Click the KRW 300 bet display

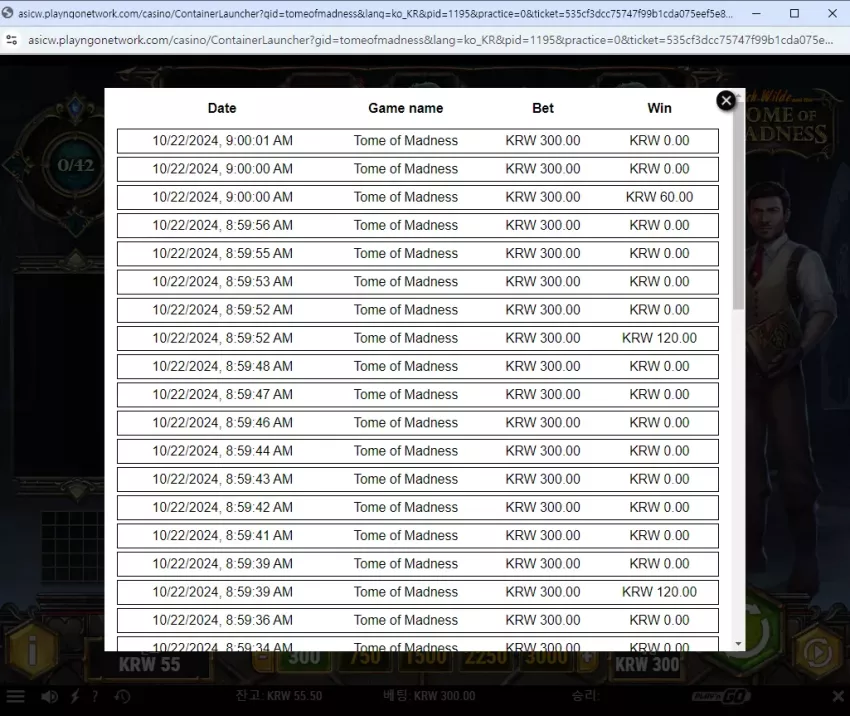647,664
